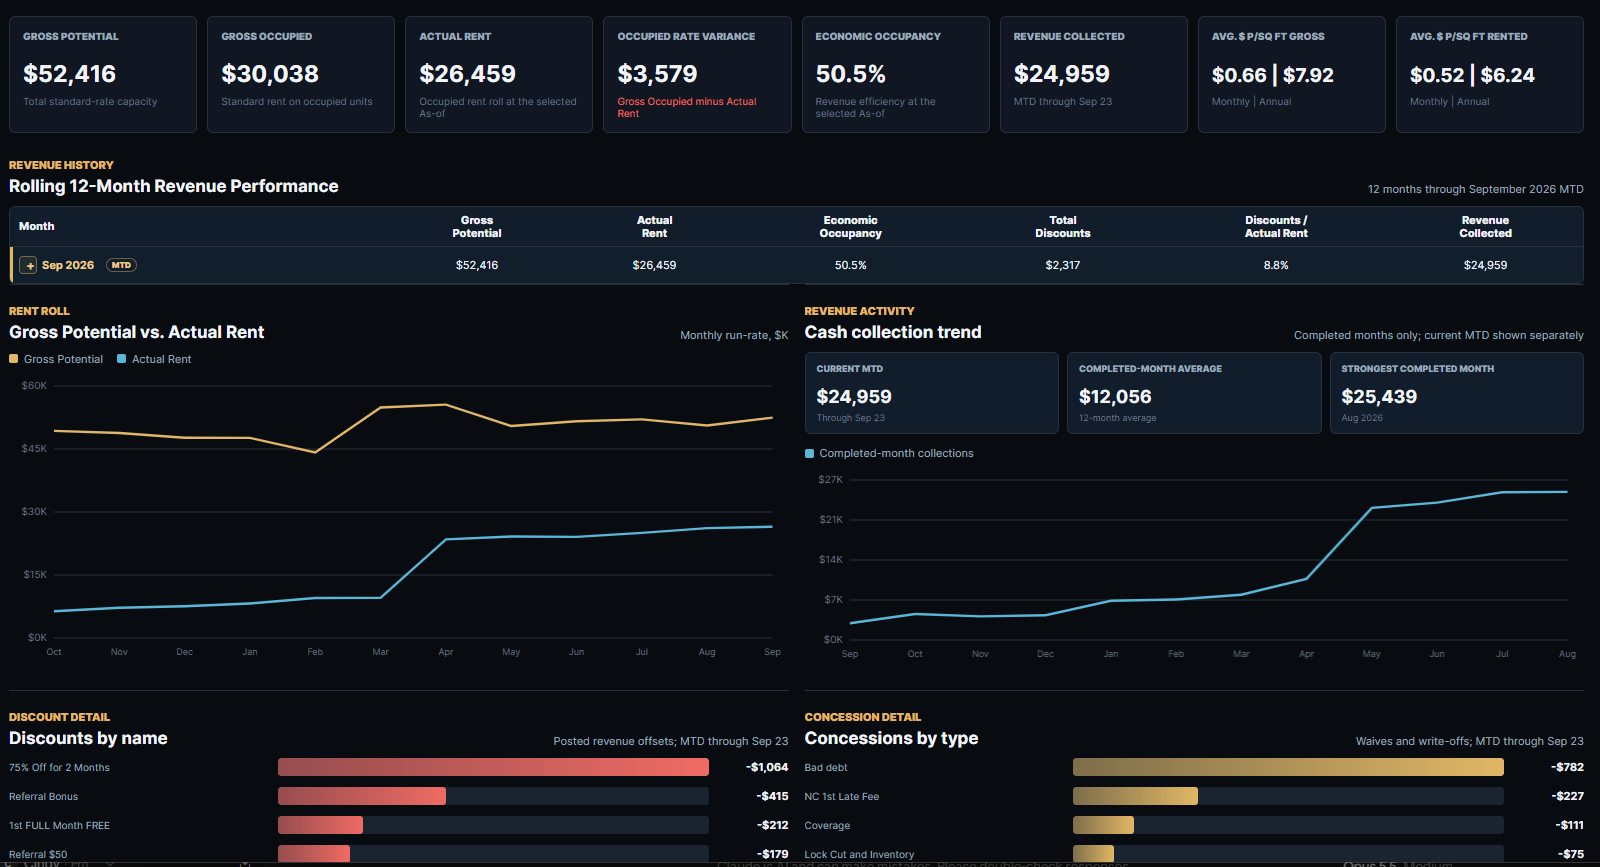Click the red 'Gross Occupied minus Actual Rent' note
Screen dimensions: 1600x867
(687, 107)
